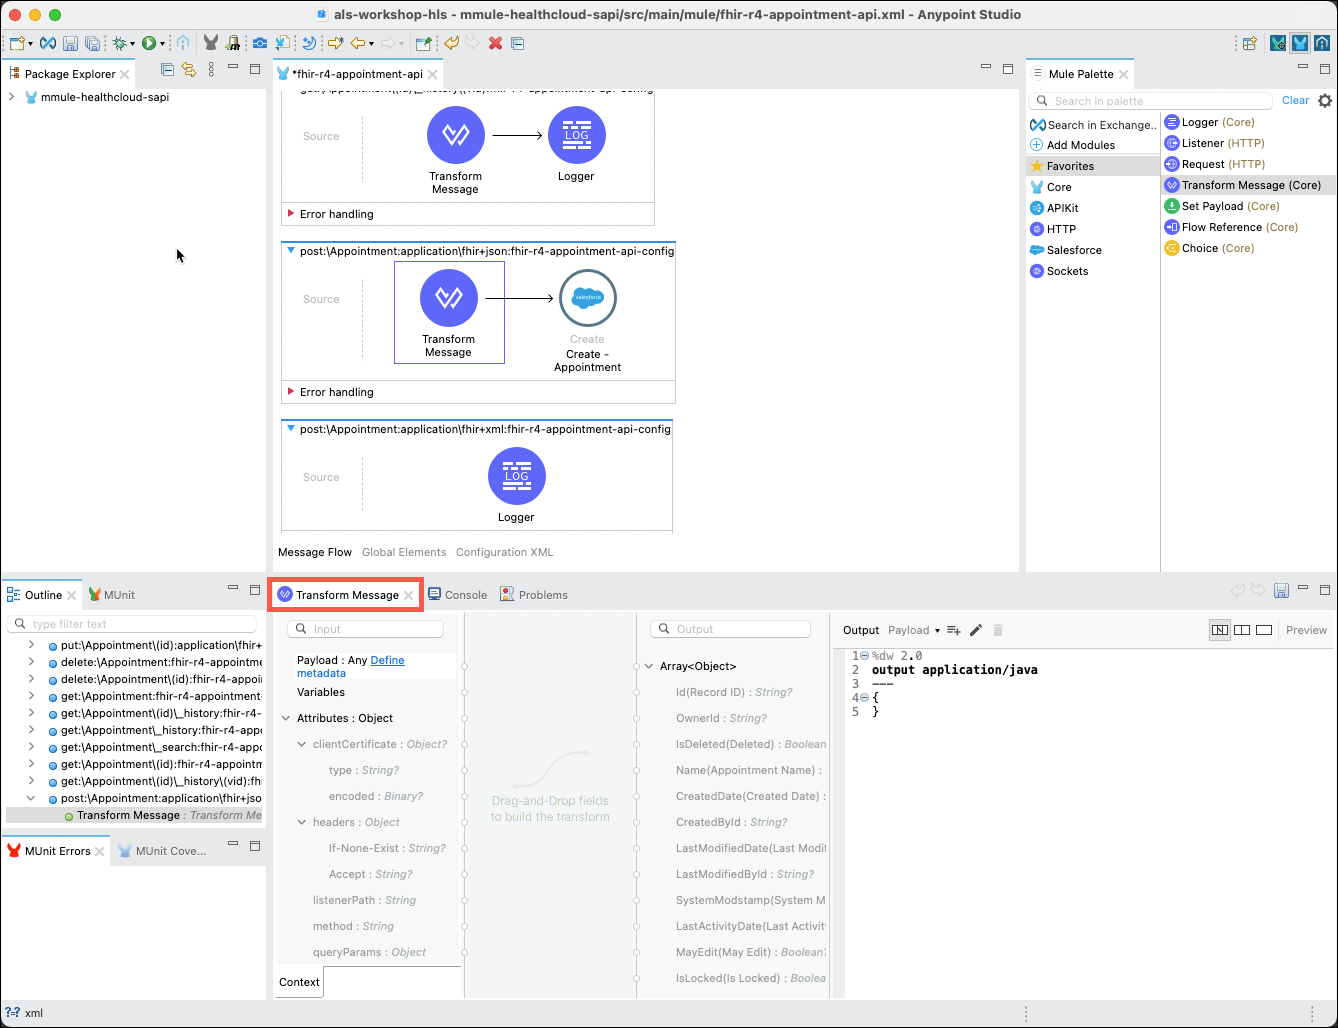The width and height of the screenshot is (1338, 1028).
Task: Click the Logger component in the post xml flow
Action: (516, 486)
